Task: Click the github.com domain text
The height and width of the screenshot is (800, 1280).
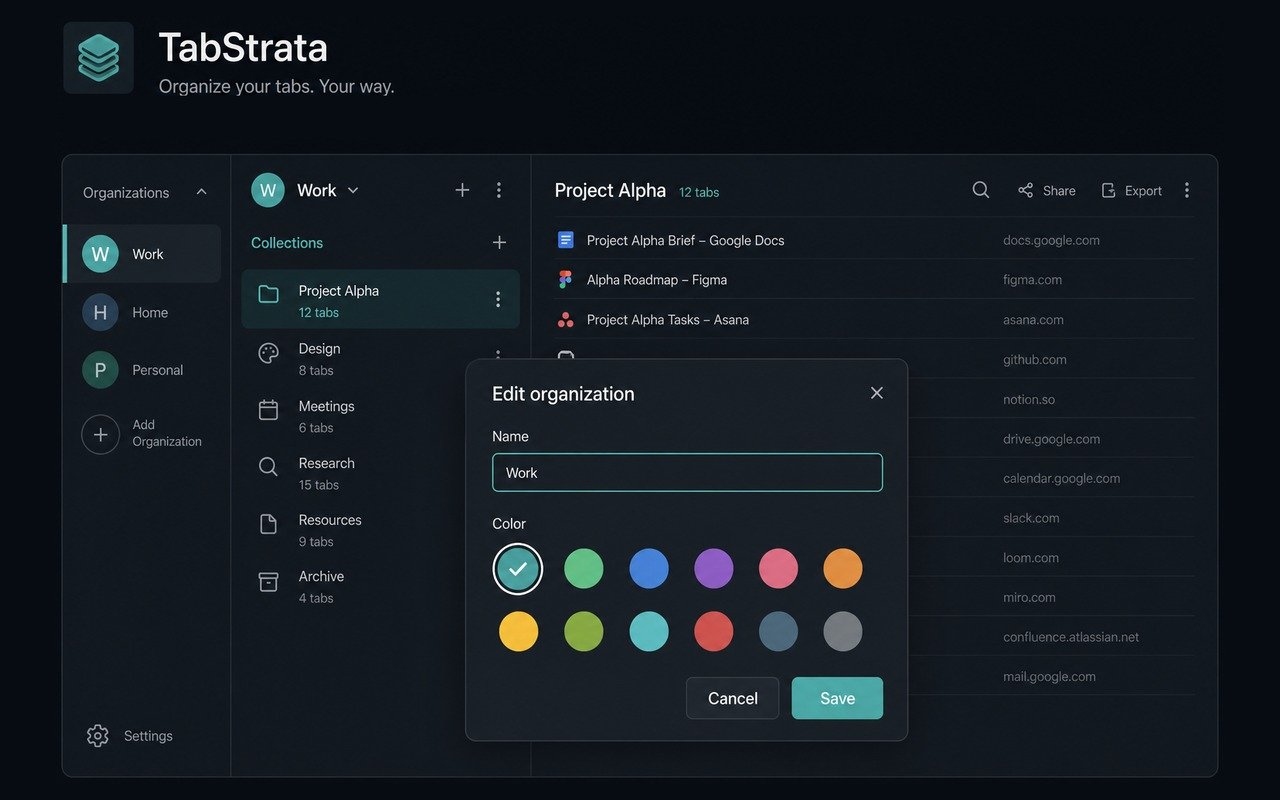Action: [1035, 359]
